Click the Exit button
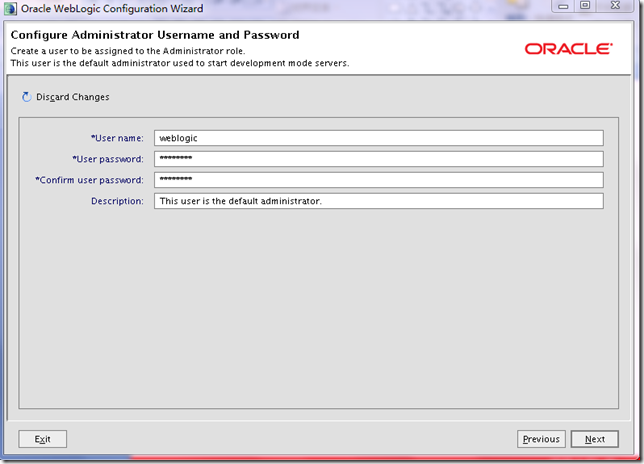 pos(42,439)
